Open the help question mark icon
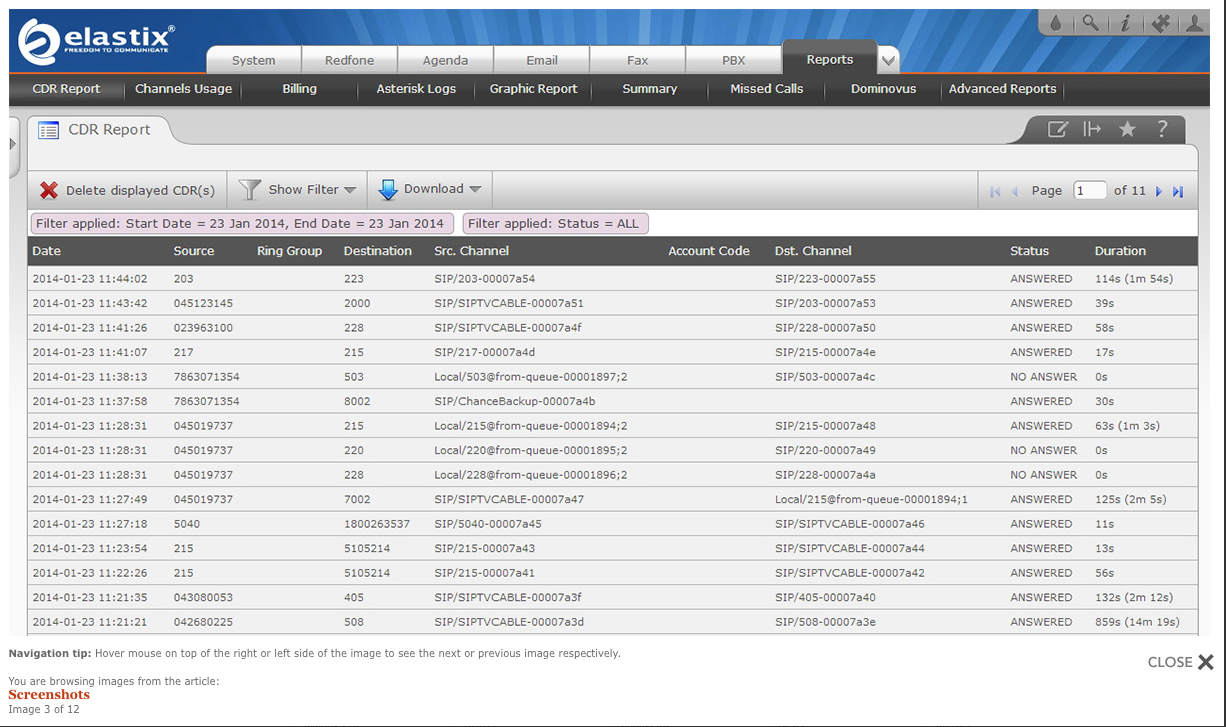 (x=1162, y=129)
